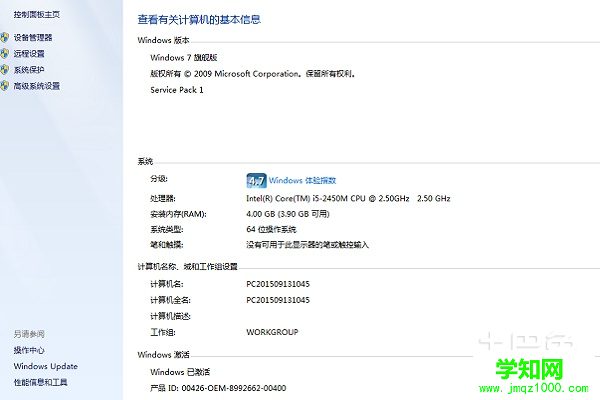The image size is (600, 400).
Task: Click shield icon beside 远程设置
Action: tap(4, 53)
